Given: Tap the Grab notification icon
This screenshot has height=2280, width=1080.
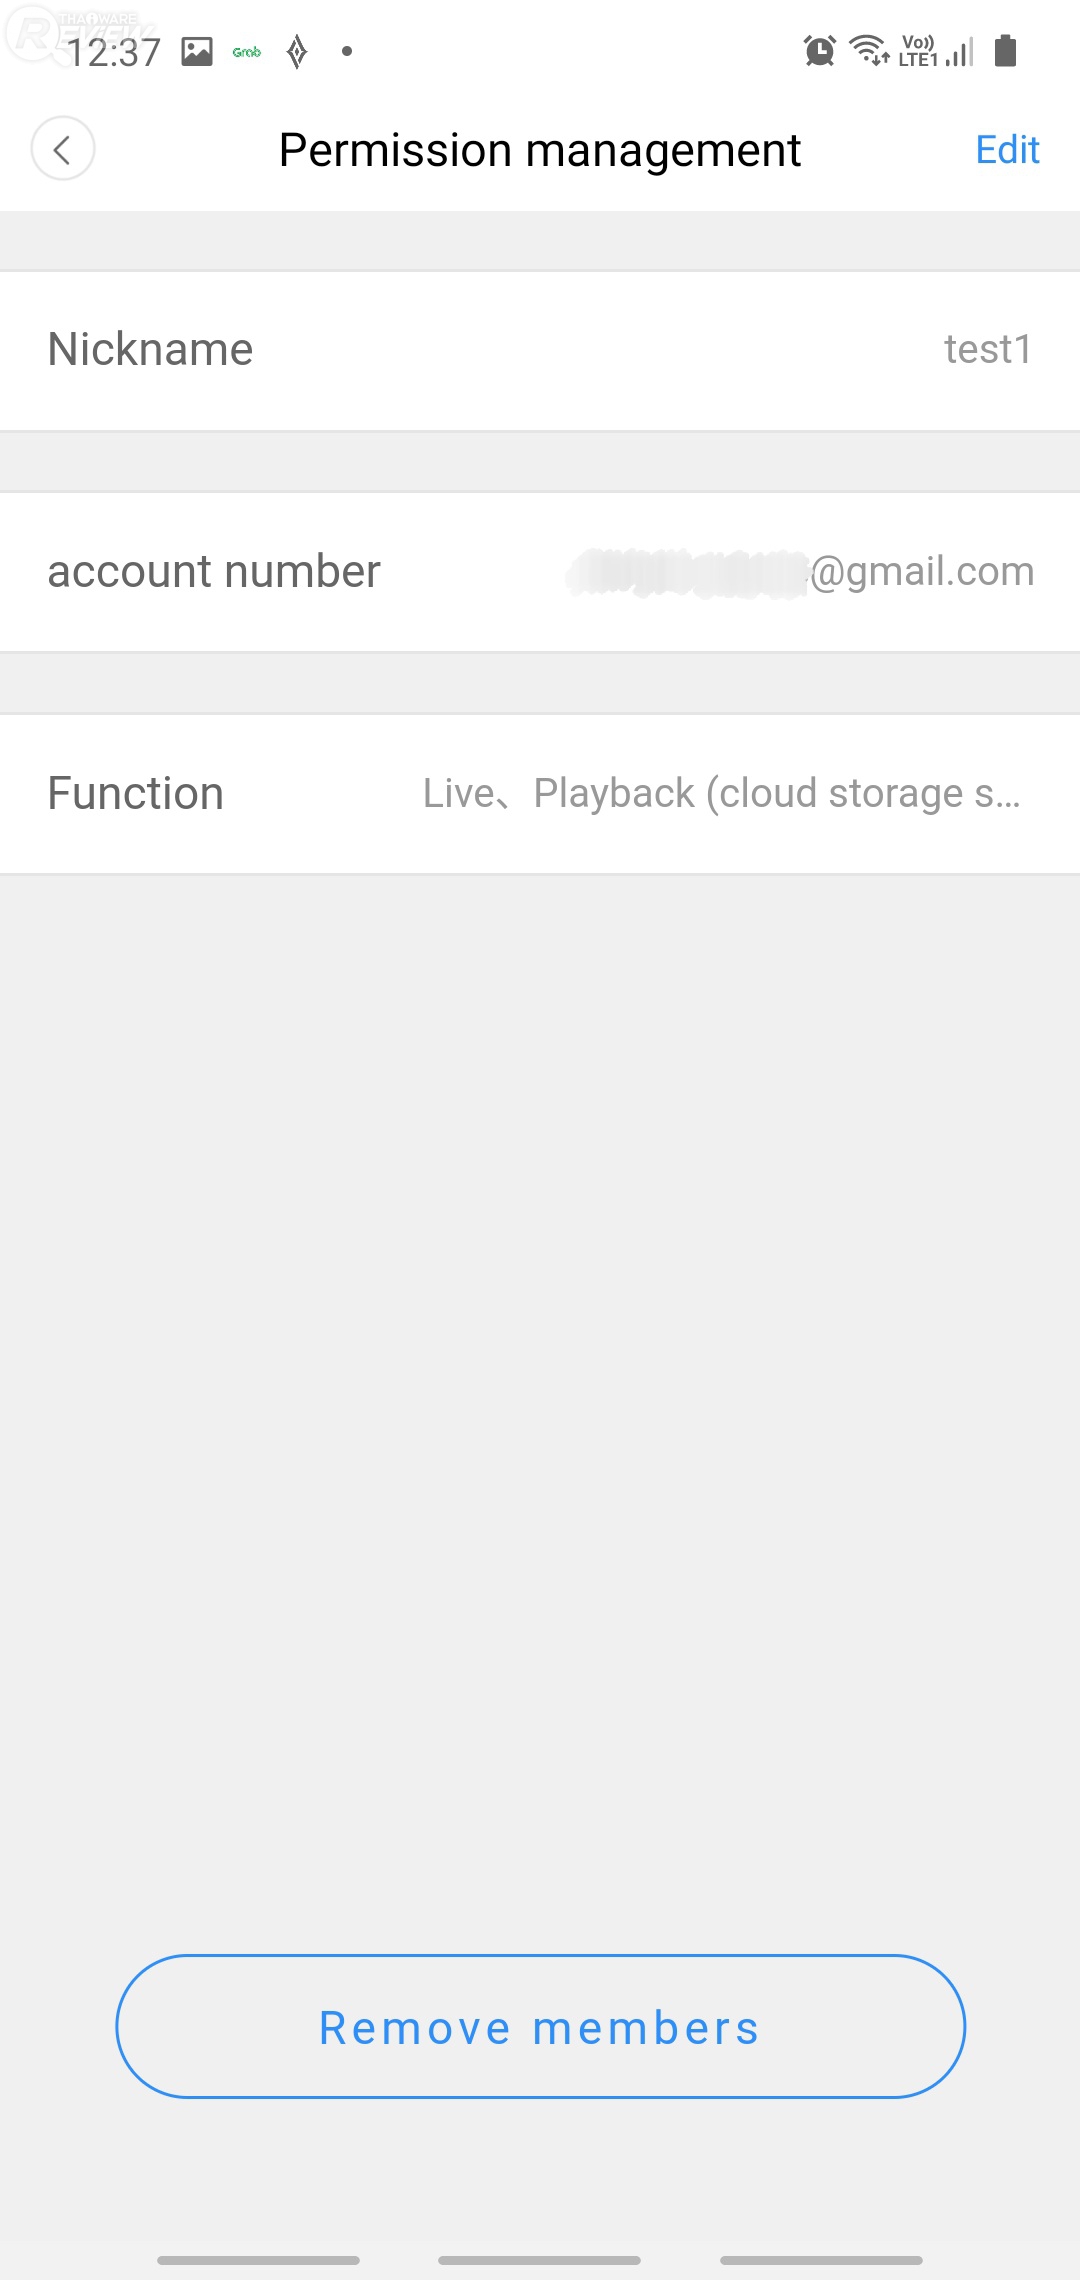Looking at the screenshot, I should pos(247,52).
